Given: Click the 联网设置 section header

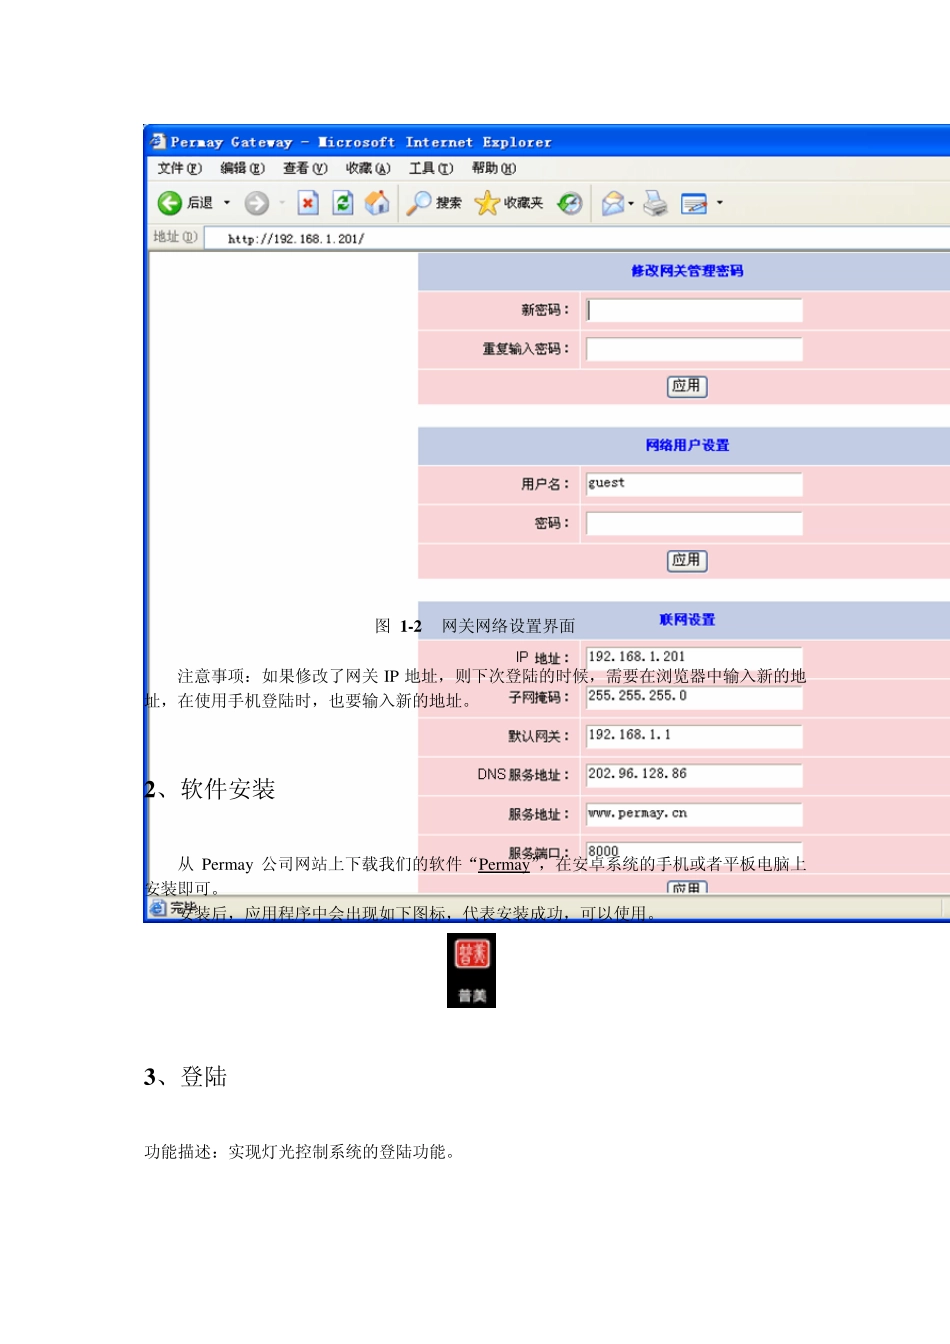Looking at the screenshot, I should [x=687, y=620].
